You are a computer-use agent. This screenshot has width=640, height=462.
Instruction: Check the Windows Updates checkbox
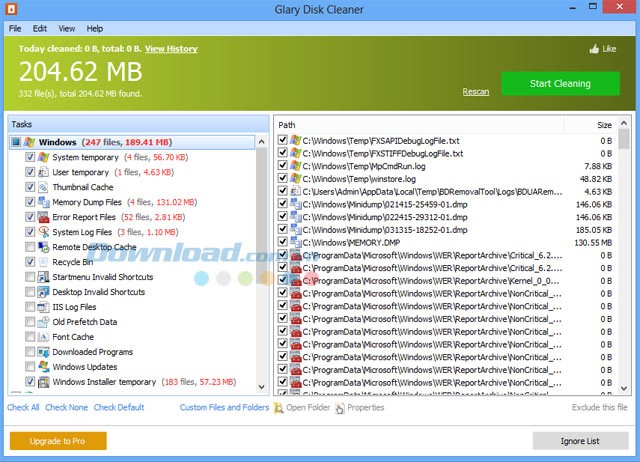point(30,367)
